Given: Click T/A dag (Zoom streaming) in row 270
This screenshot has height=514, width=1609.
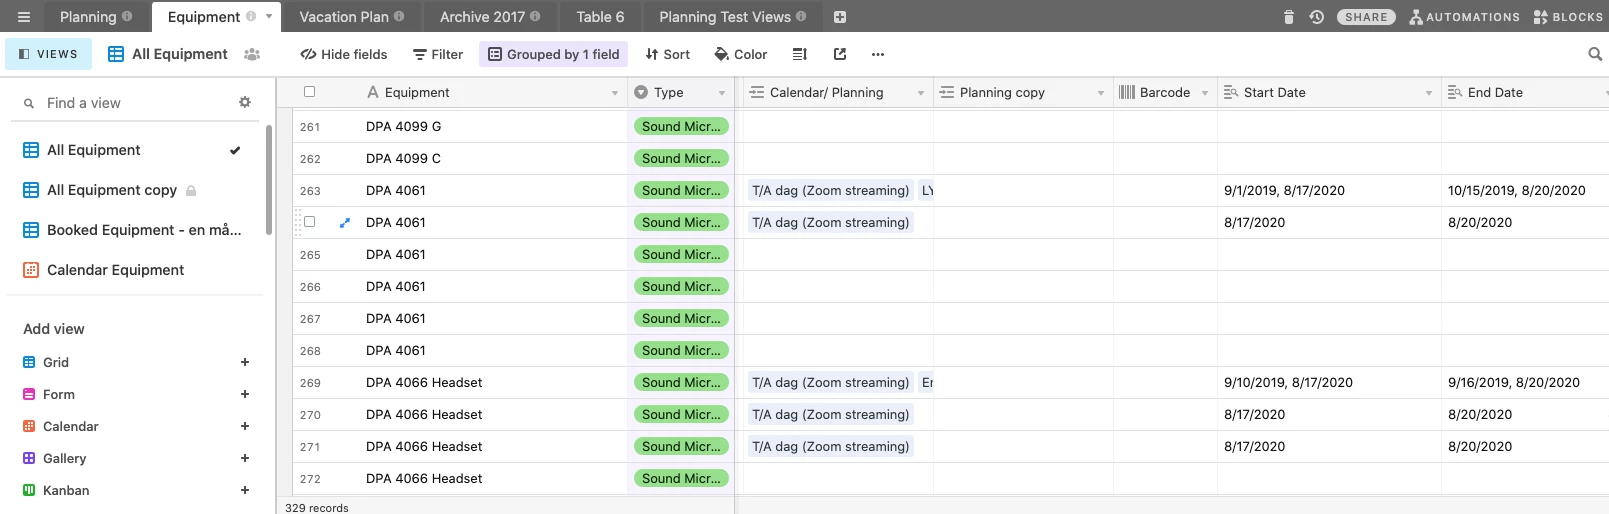Looking at the screenshot, I should (x=831, y=415).
